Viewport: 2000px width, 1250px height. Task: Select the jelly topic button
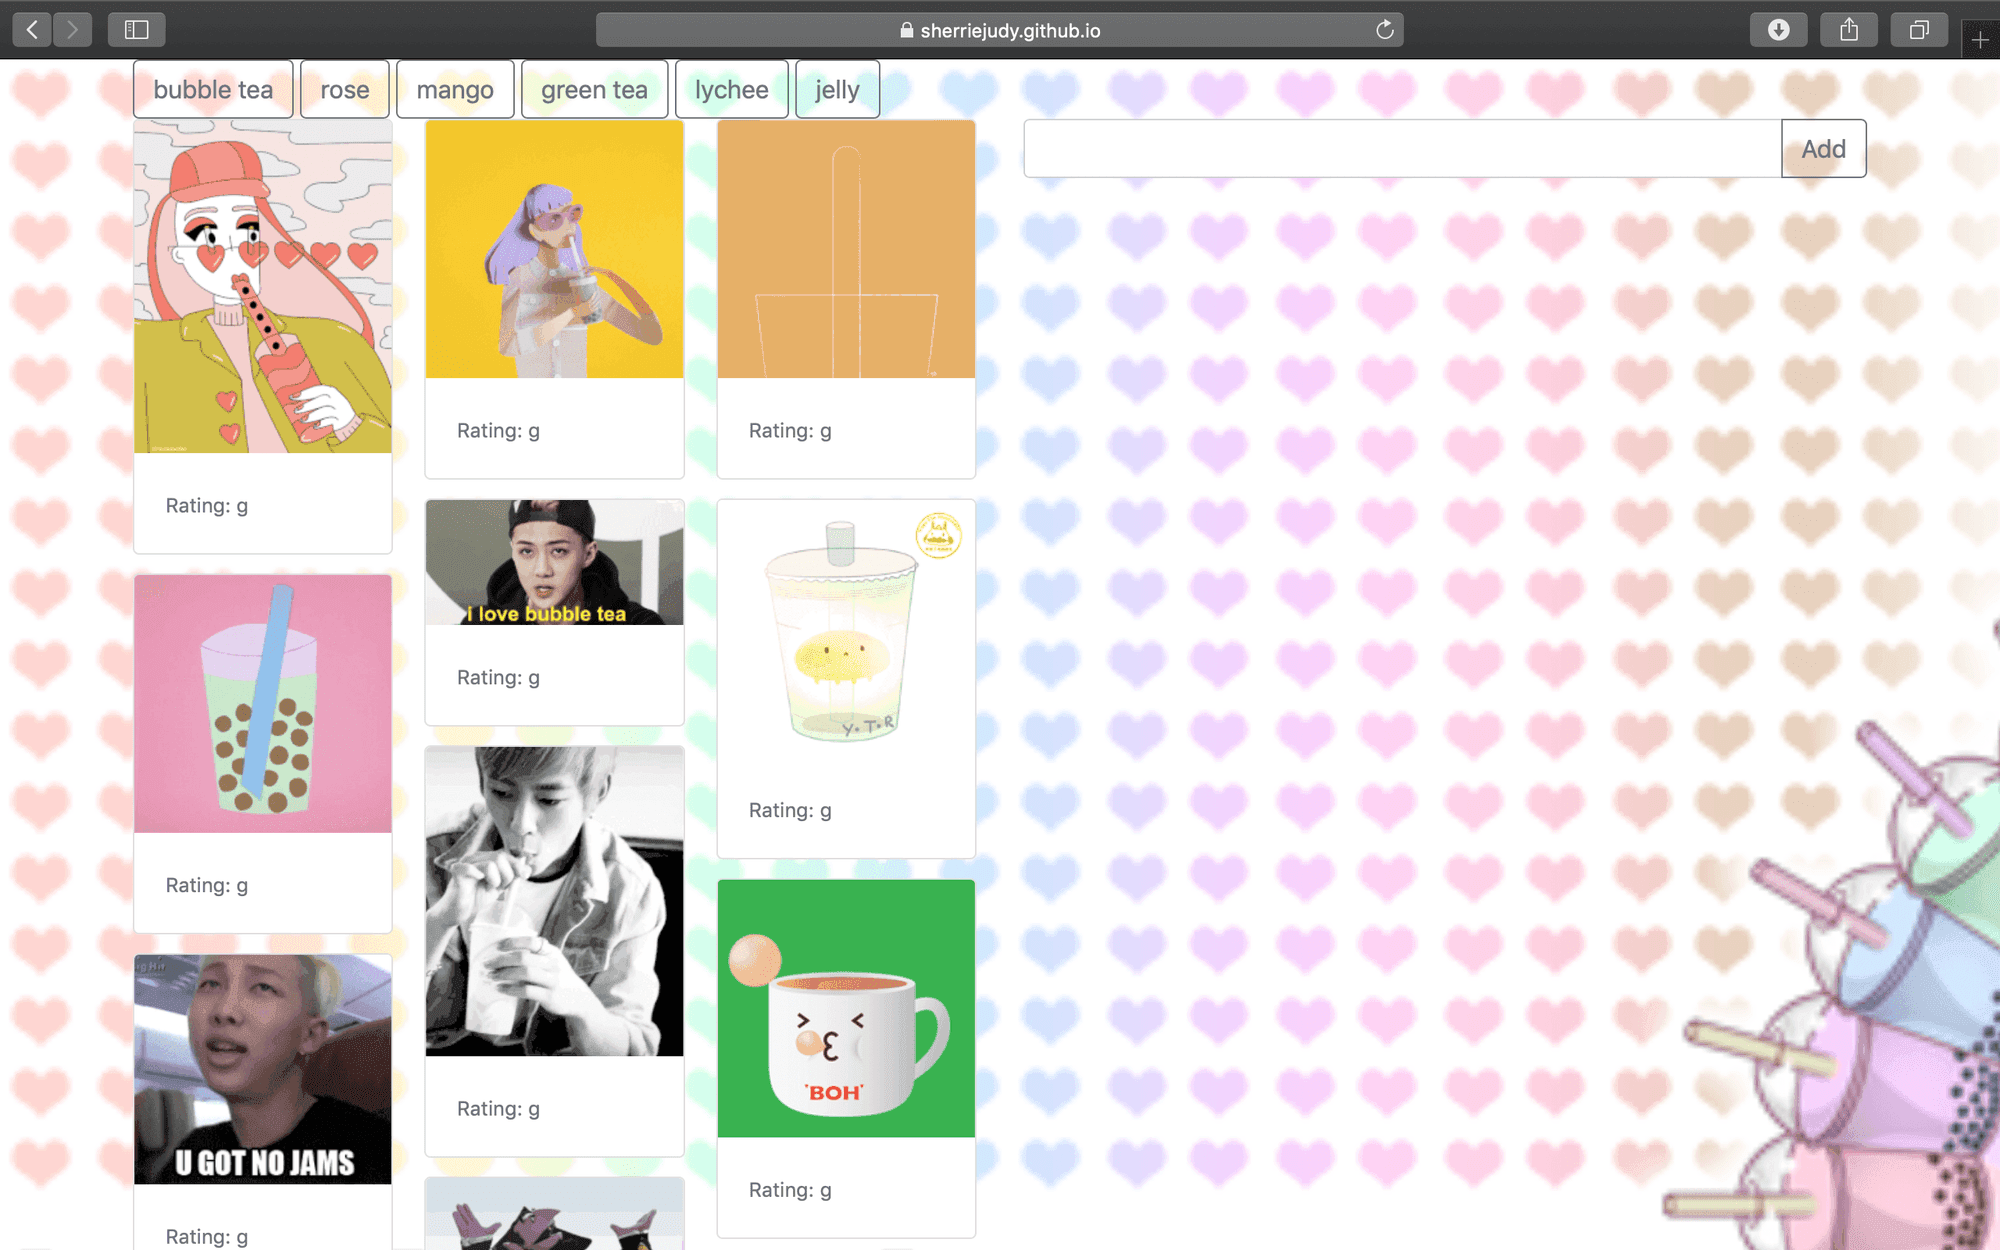(837, 89)
